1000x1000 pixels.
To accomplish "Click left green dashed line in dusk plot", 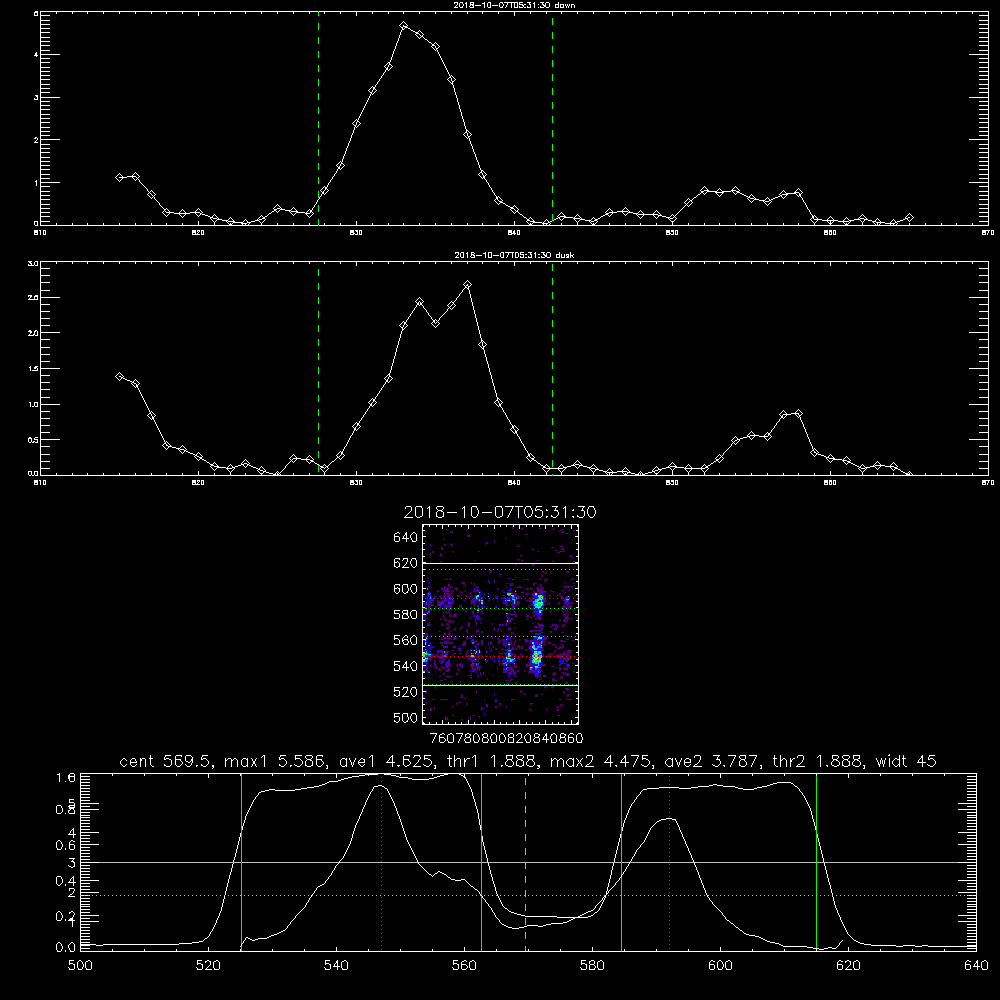I will click(x=318, y=368).
